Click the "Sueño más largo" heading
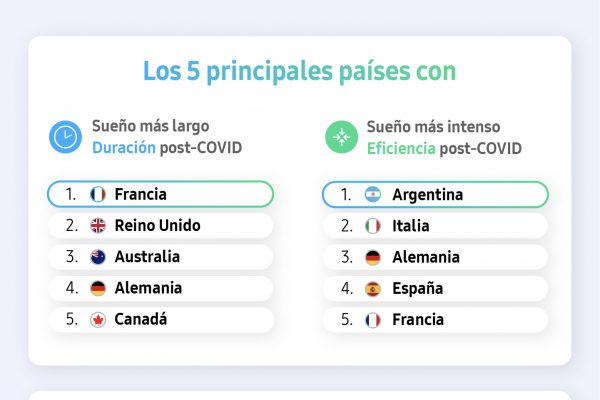The width and height of the screenshot is (600, 400). click(x=148, y=127)
